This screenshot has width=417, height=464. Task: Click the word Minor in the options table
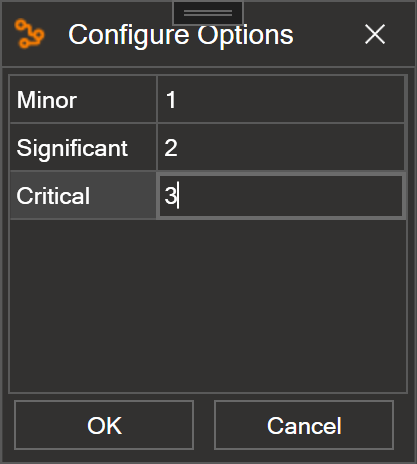47,100
